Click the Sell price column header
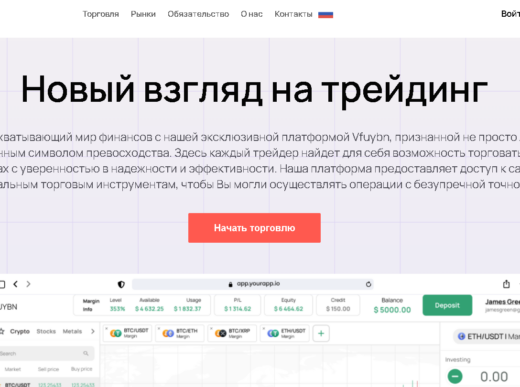Image resolution: width=520 pixels, height=387 pixels. point(48,369)
